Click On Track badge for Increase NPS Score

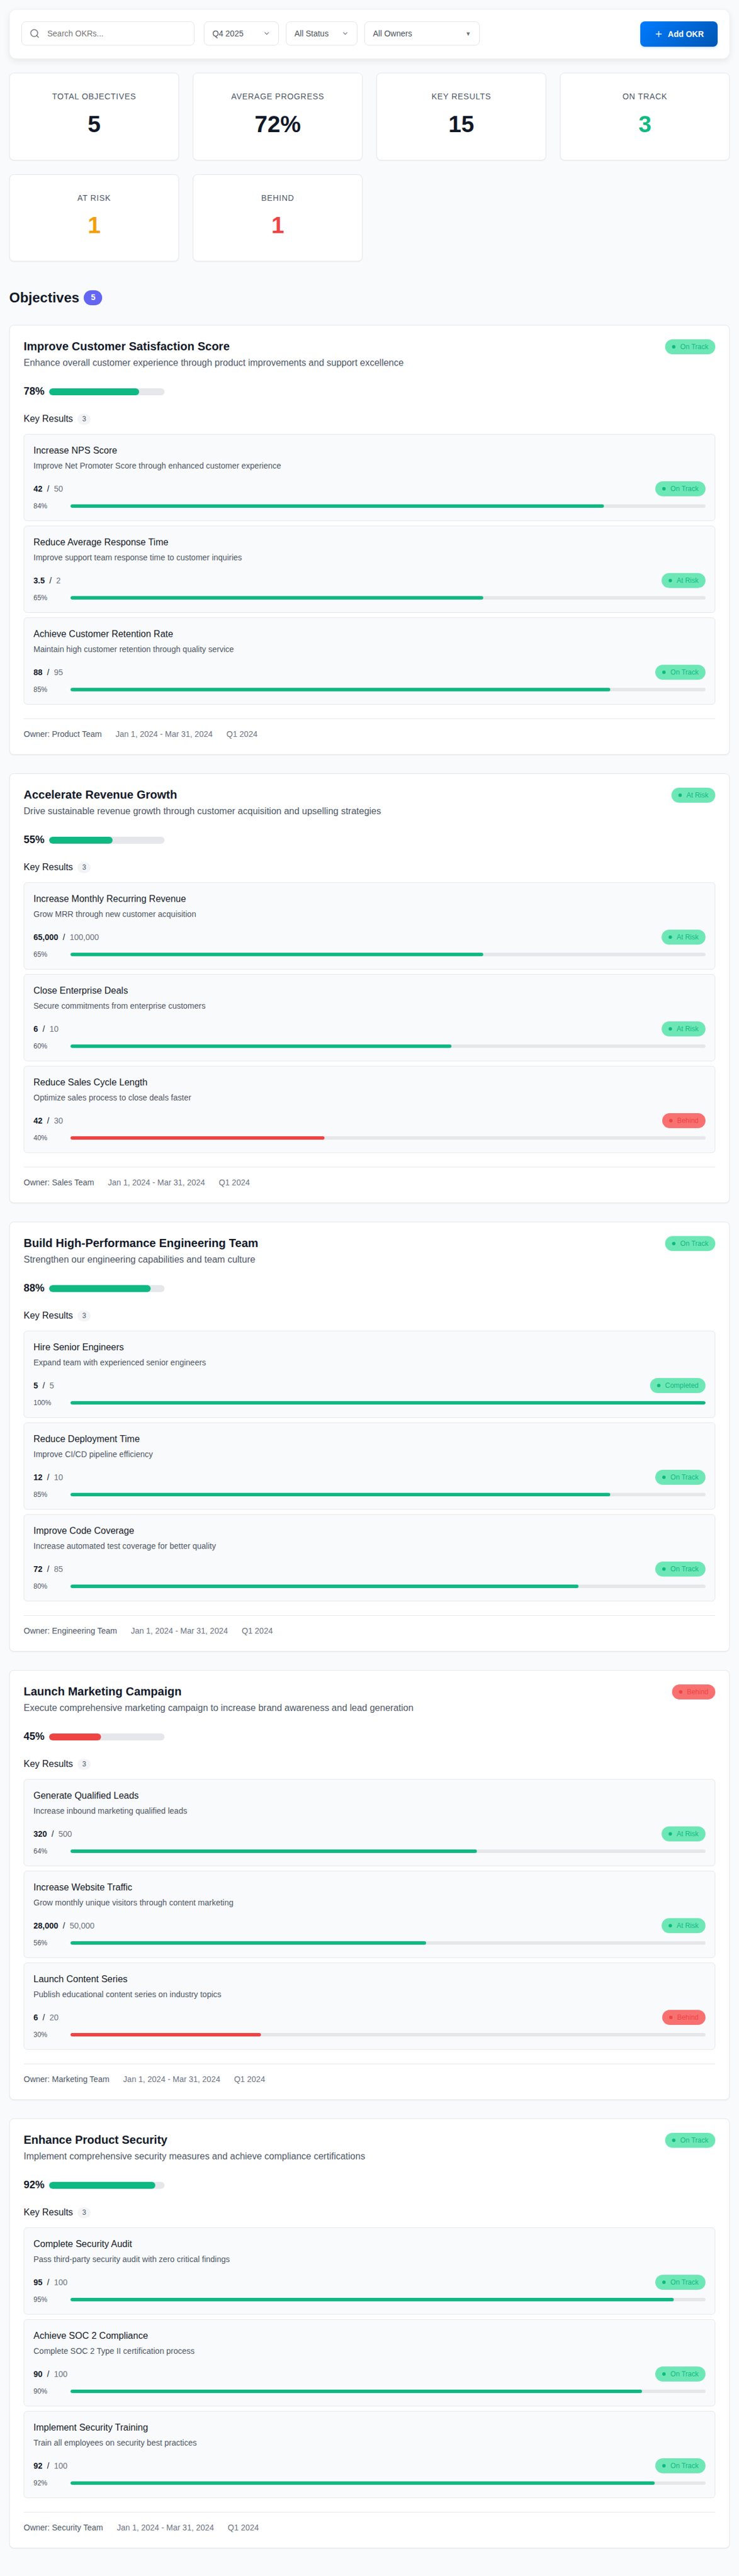coord(680,489)
